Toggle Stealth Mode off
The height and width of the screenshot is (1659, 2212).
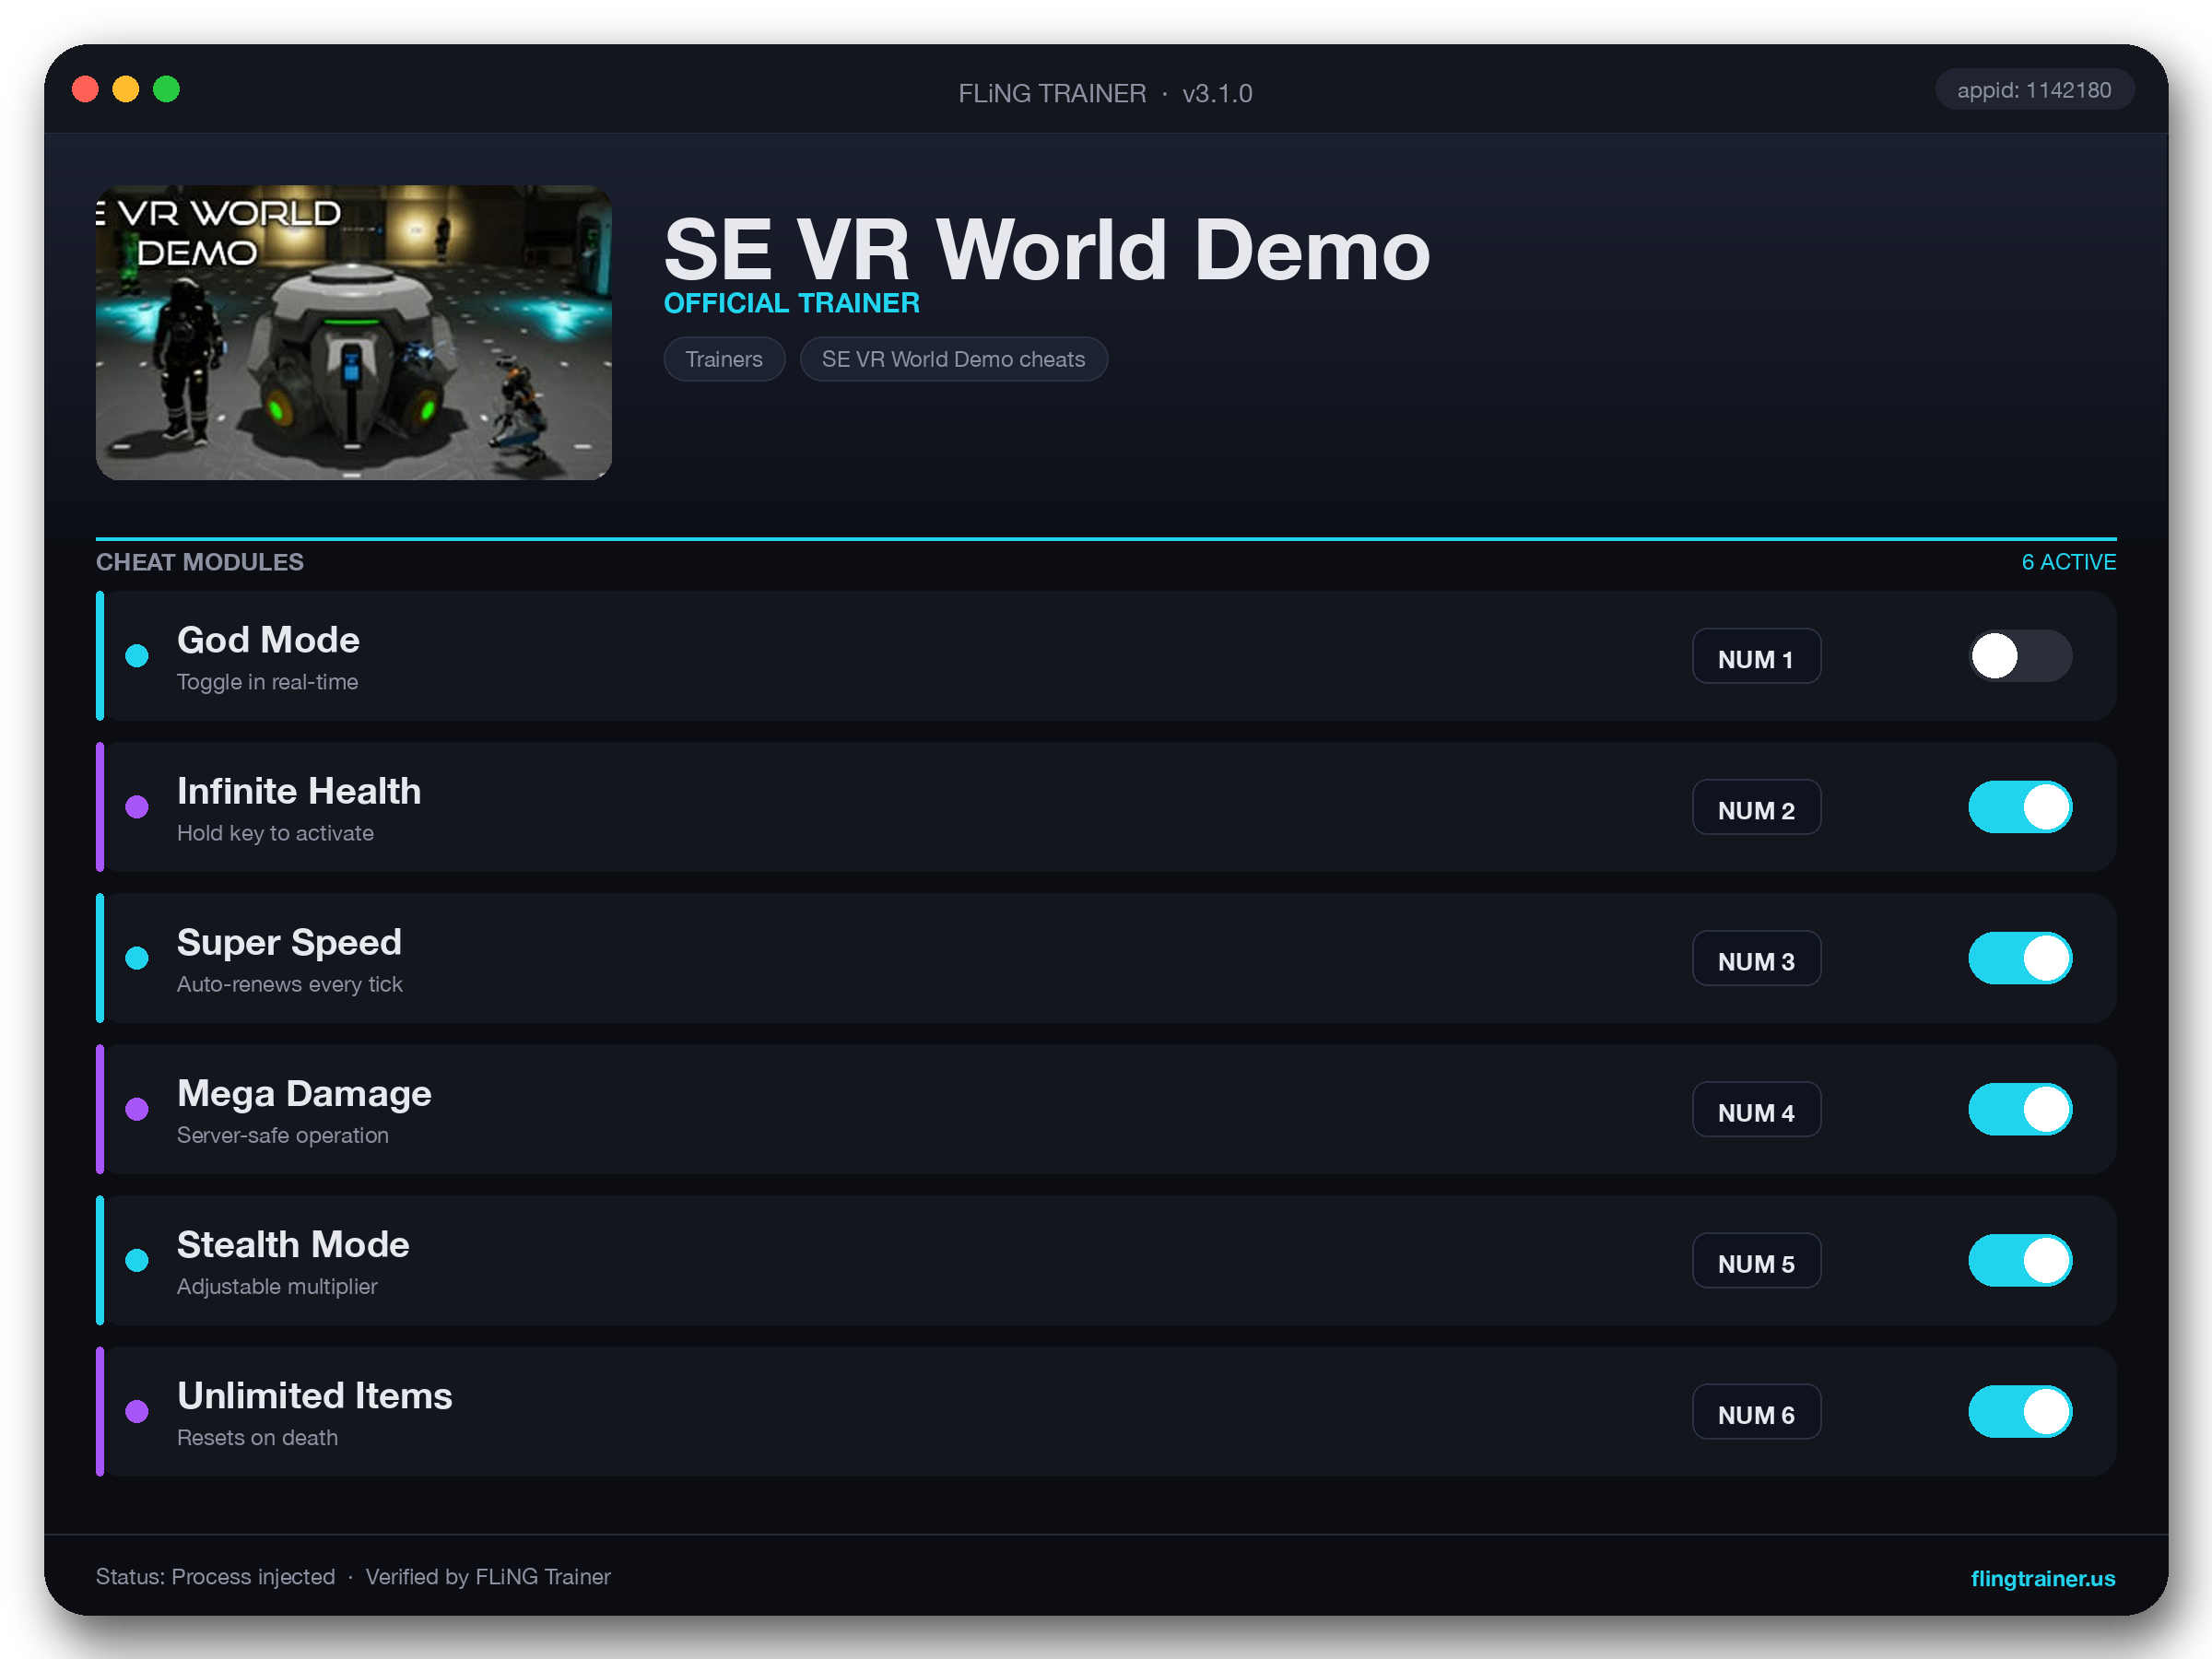[2020, 1260]
